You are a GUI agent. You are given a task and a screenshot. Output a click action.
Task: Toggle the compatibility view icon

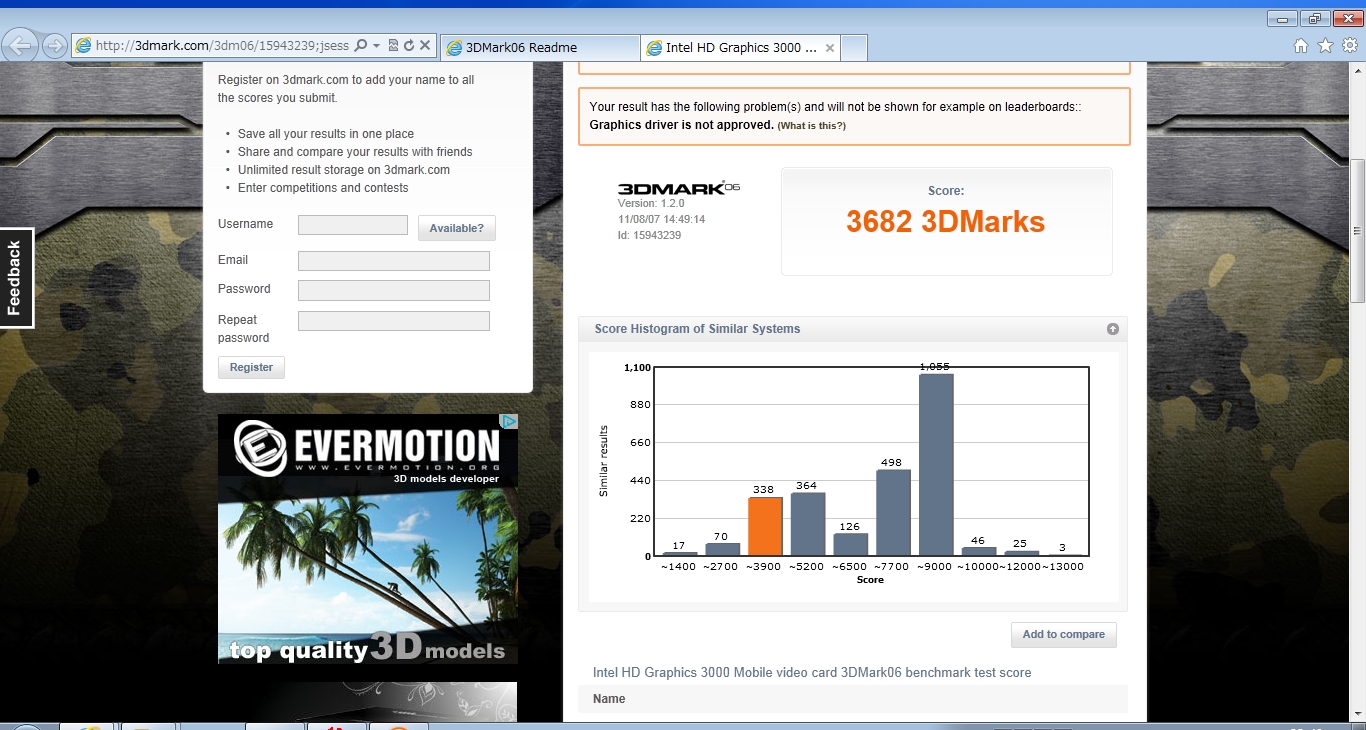(393, 46)
